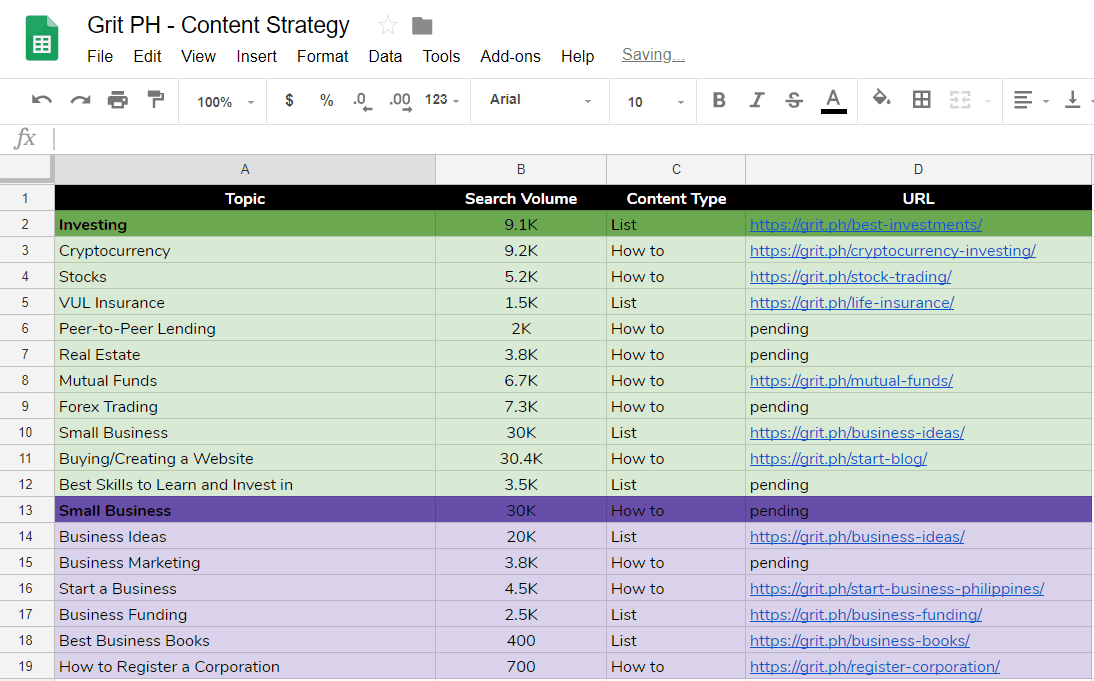This screenshot has height=681, width=1094.
Task: Open the start-blog link
Action: pyautogui.click(x=838, y=459)
